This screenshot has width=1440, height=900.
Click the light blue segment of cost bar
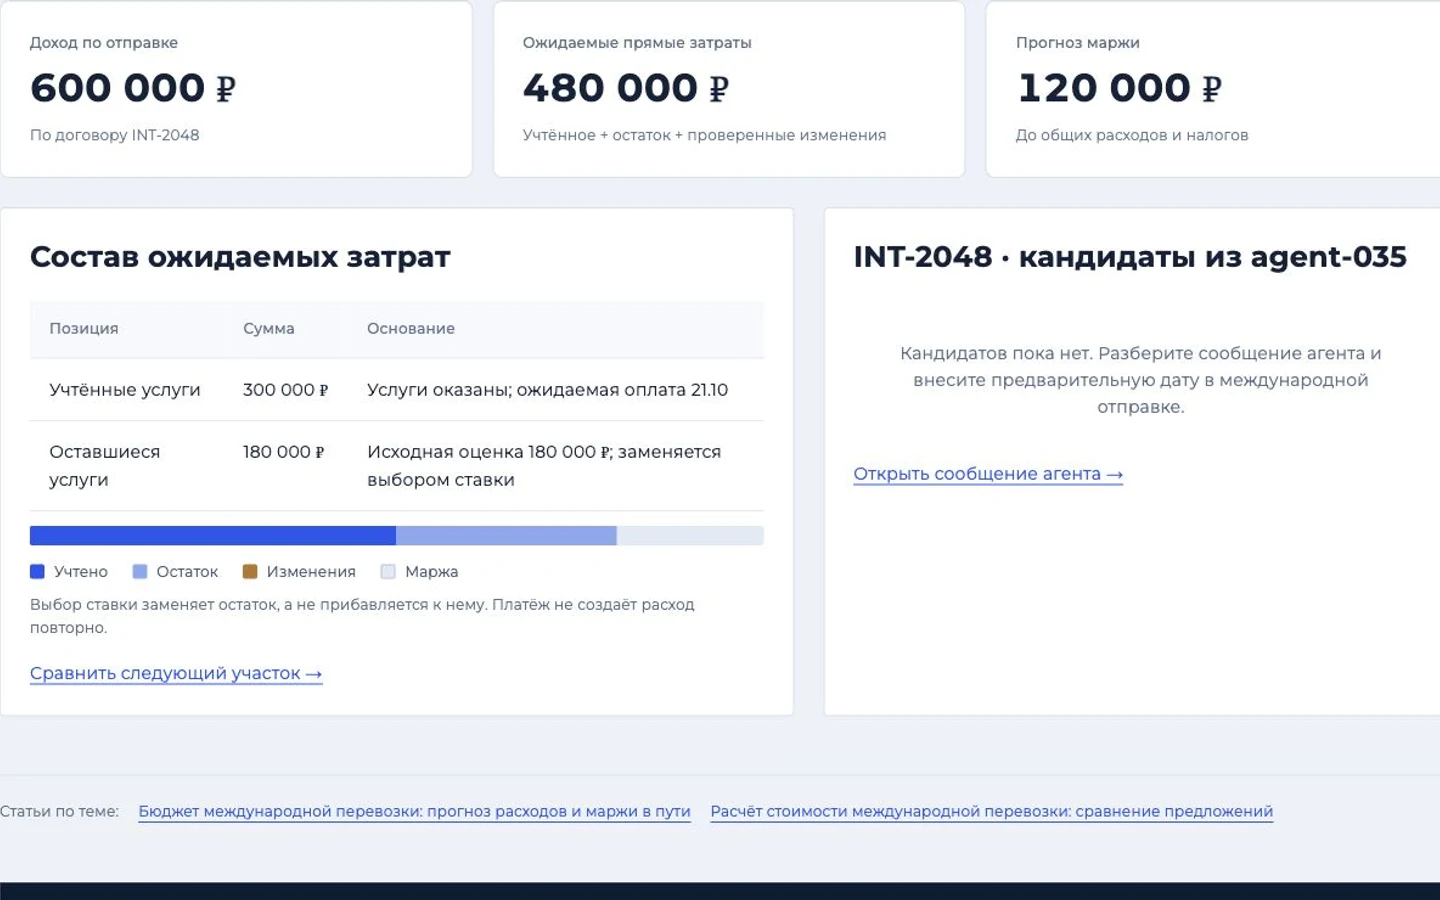pyautogui.click(x=506, y=536)
